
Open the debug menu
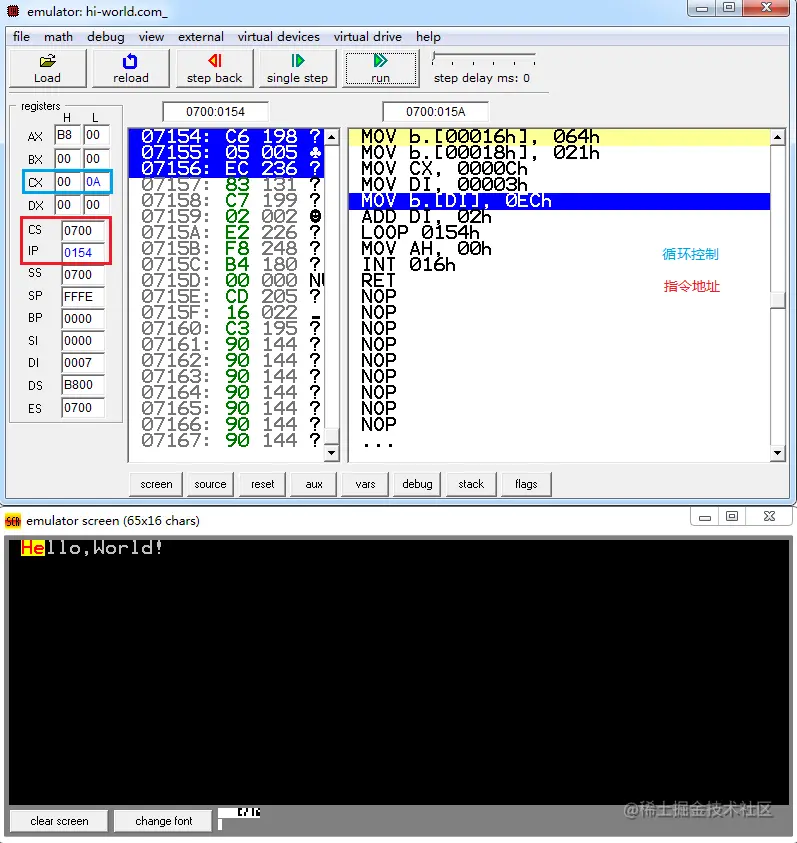click(x=105, y=37)
